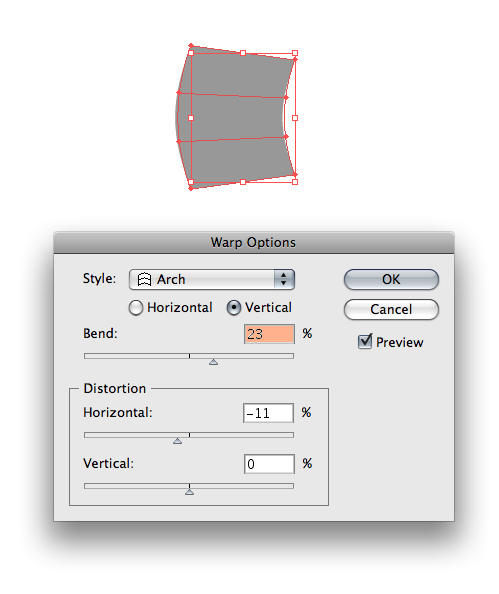The width and height of the screenshot is (499, 594).
Task: Click the Arch style icon in dropdown
Action: pyautogui.click(x=144, y=280)
